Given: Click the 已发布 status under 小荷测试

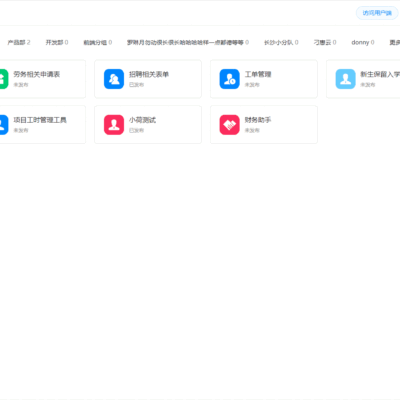Looking at the screenshot, I should 136,130.
